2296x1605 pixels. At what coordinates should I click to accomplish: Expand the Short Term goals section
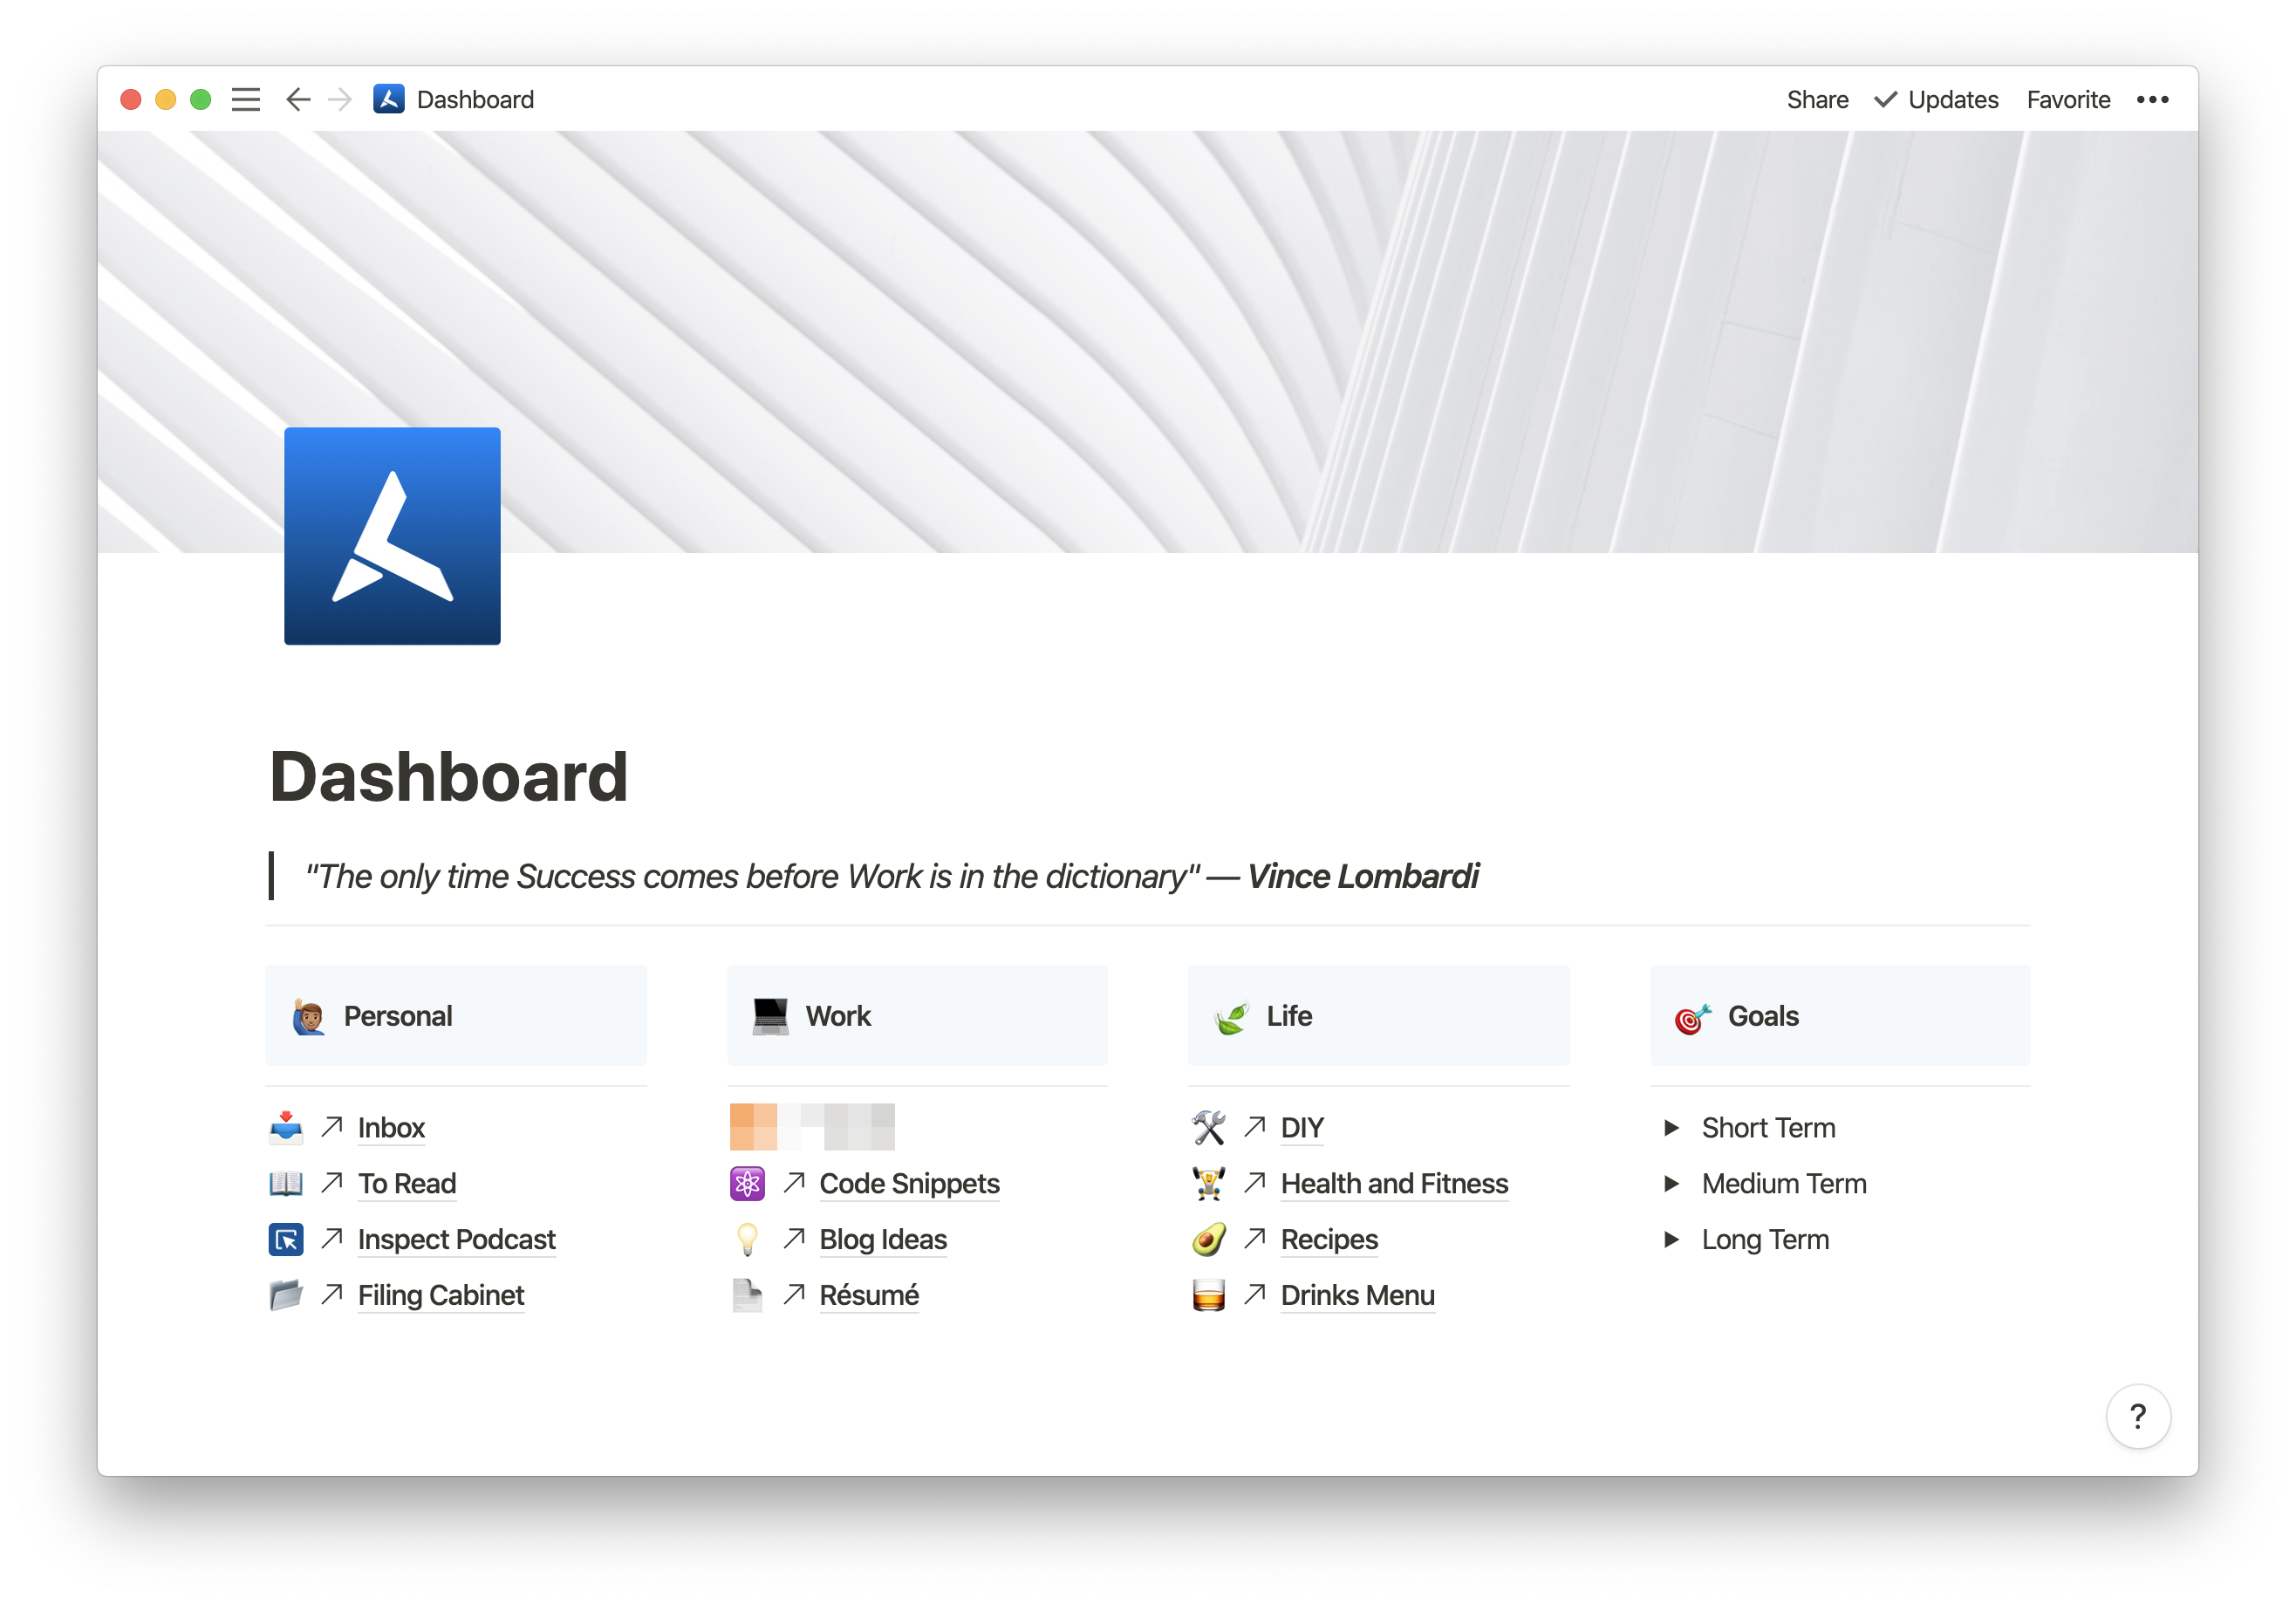pyautogui.click(x=1673, y=1127)
